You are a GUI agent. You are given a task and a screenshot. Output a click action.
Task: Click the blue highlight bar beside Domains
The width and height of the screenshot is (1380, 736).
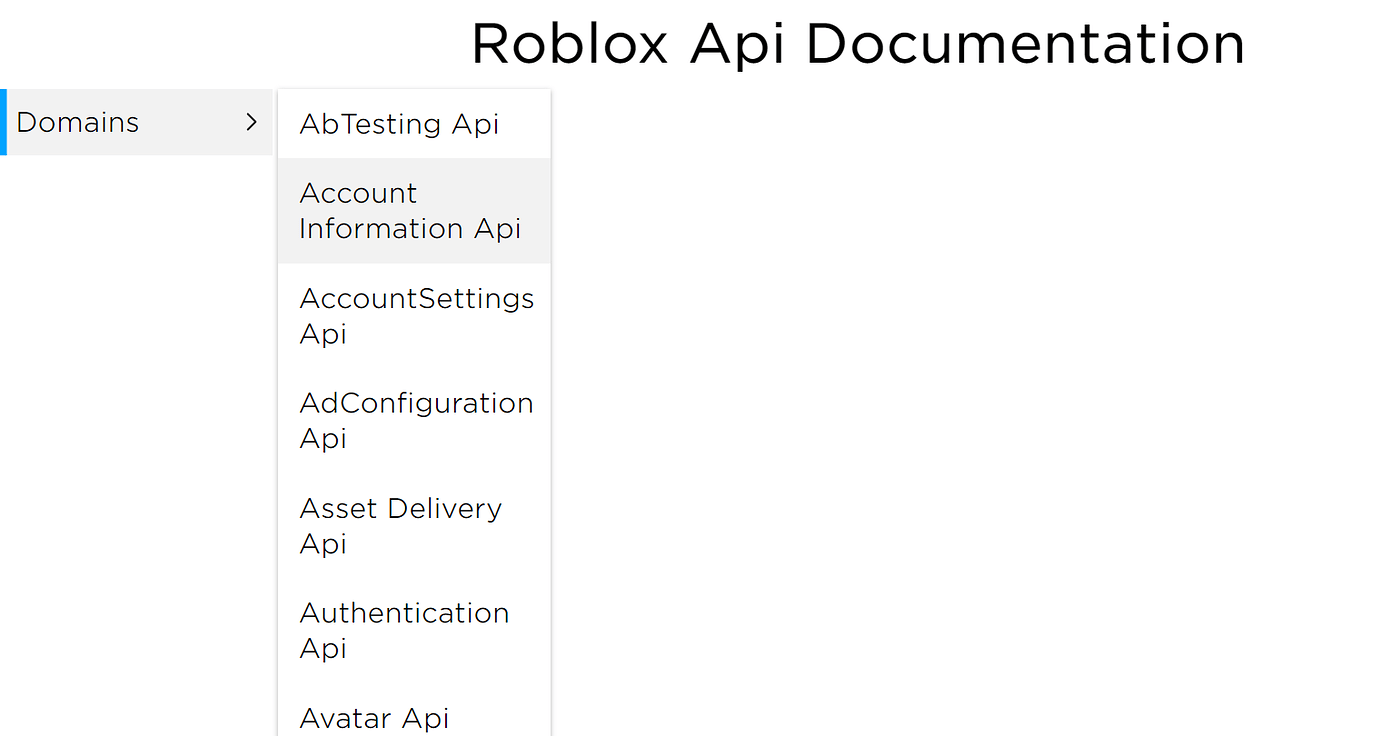(x=2, y=122)
